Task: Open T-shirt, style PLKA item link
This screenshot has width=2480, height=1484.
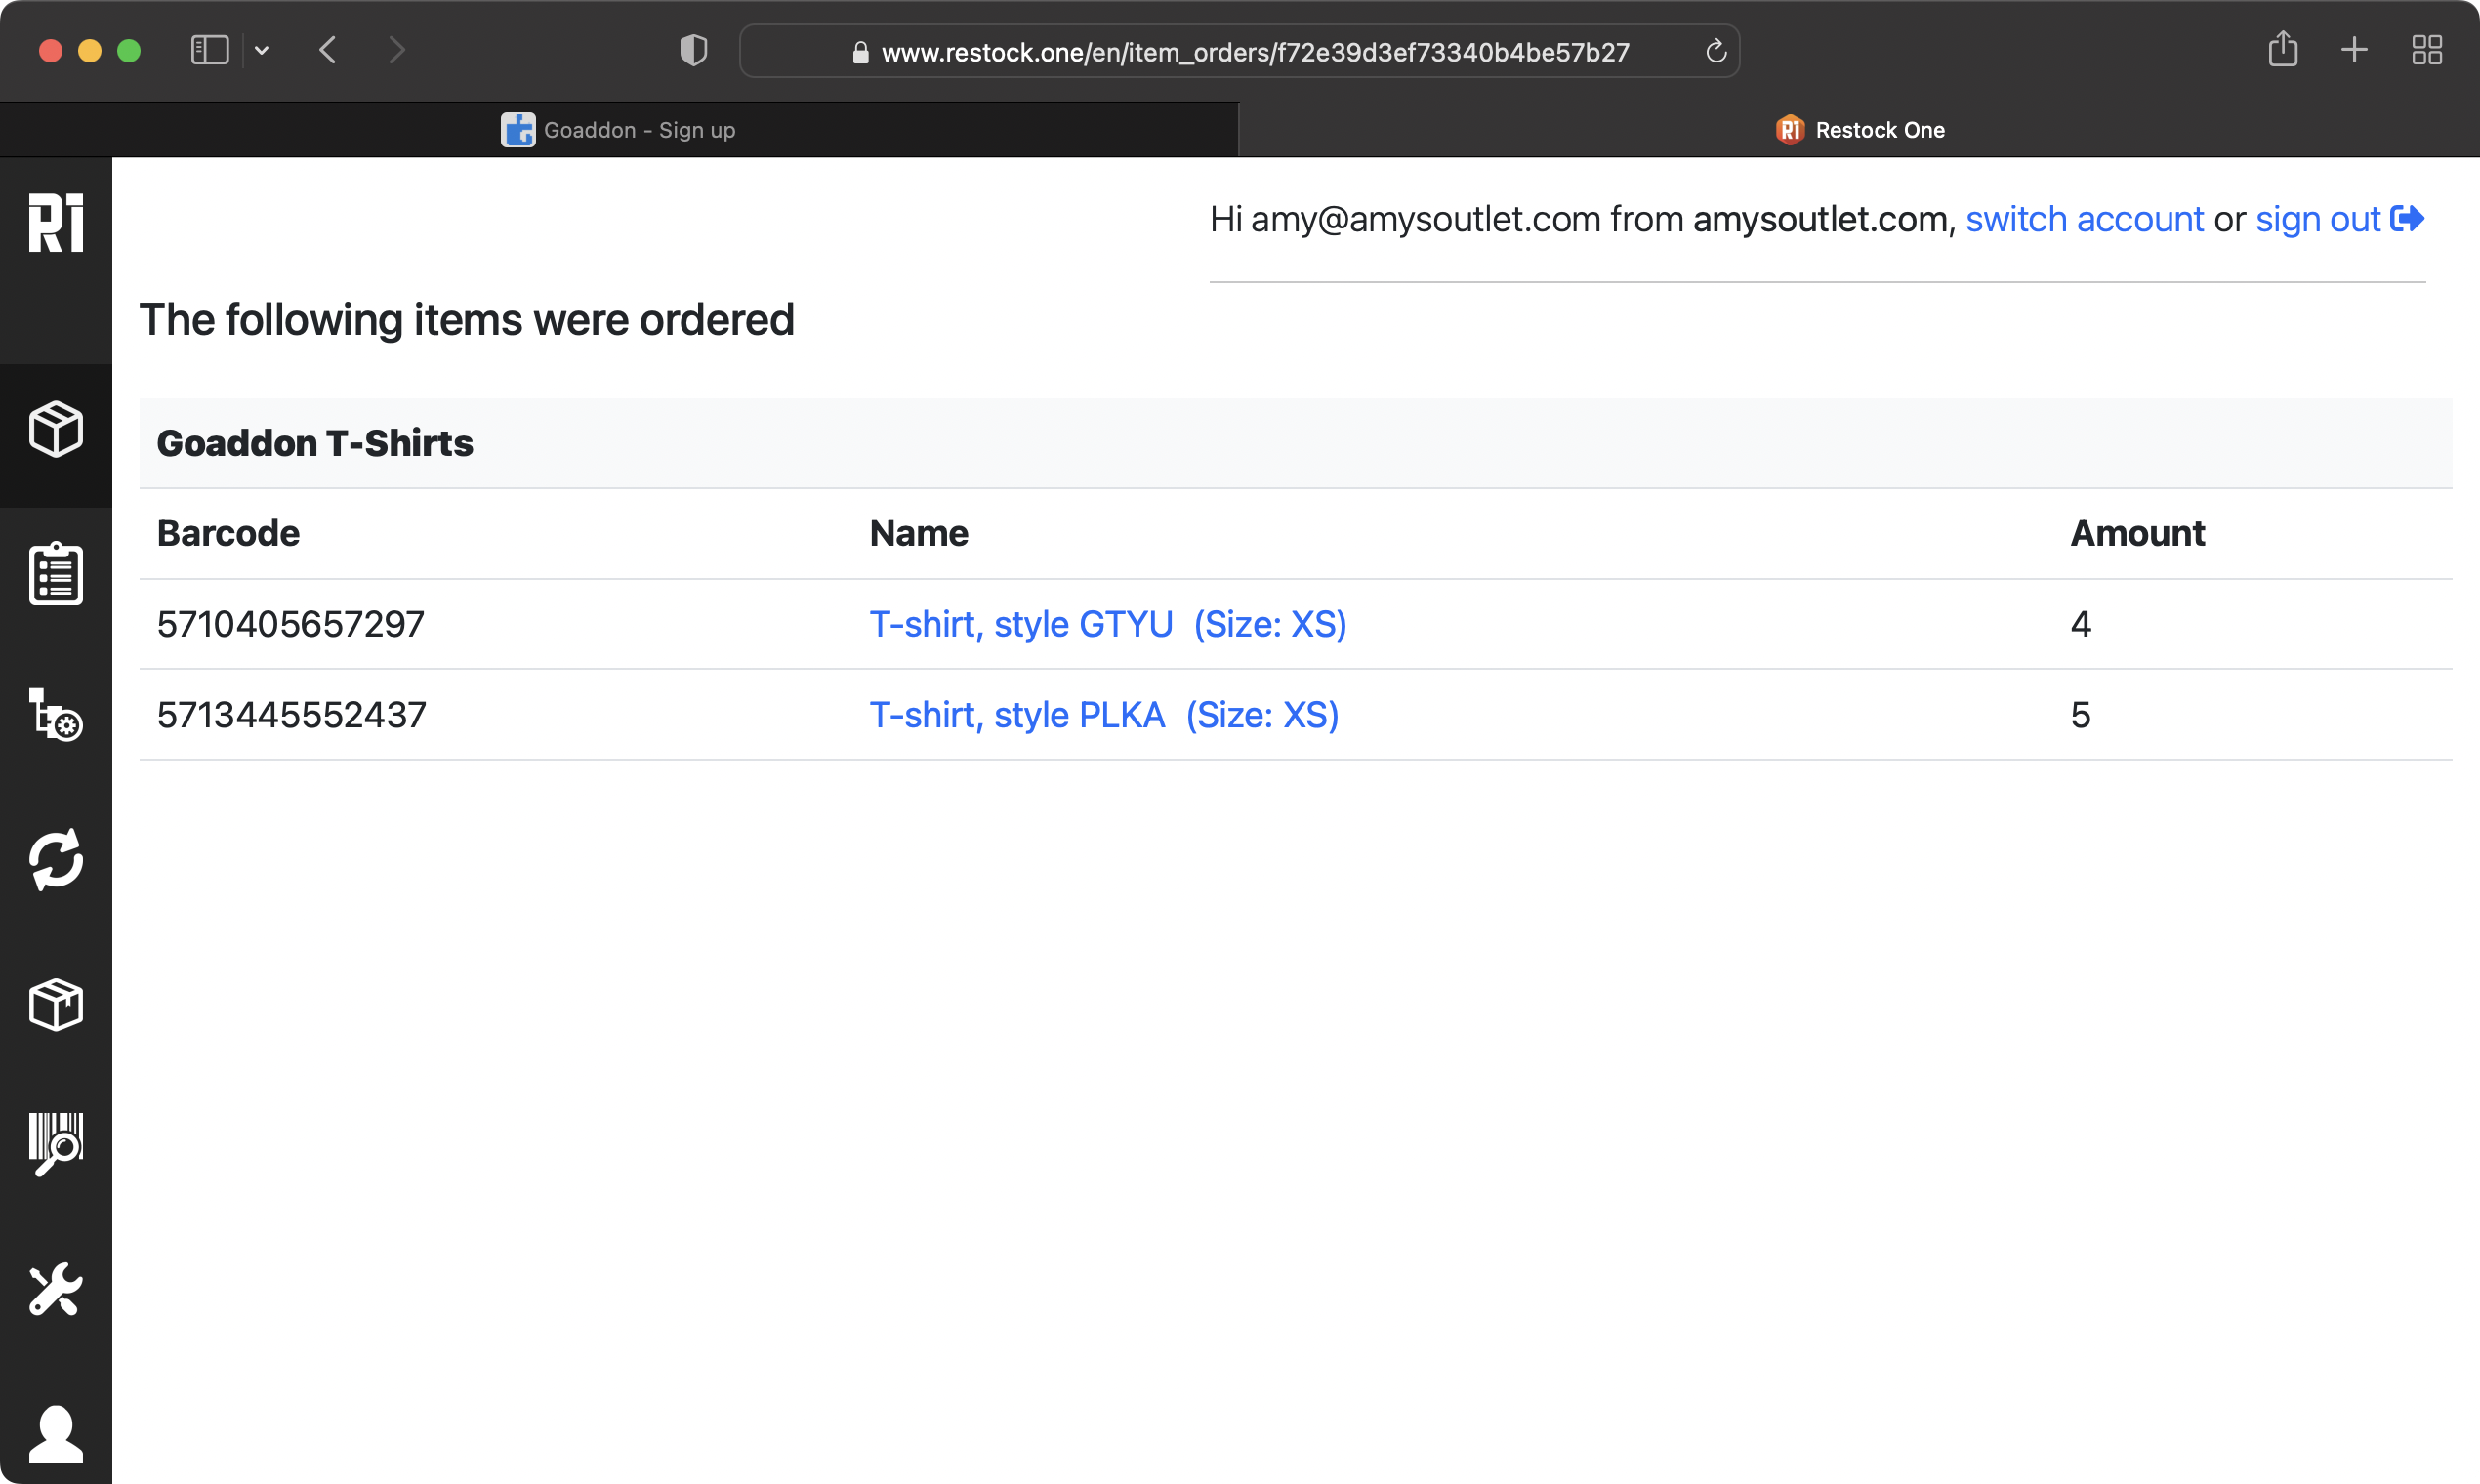Action: 1103,715
